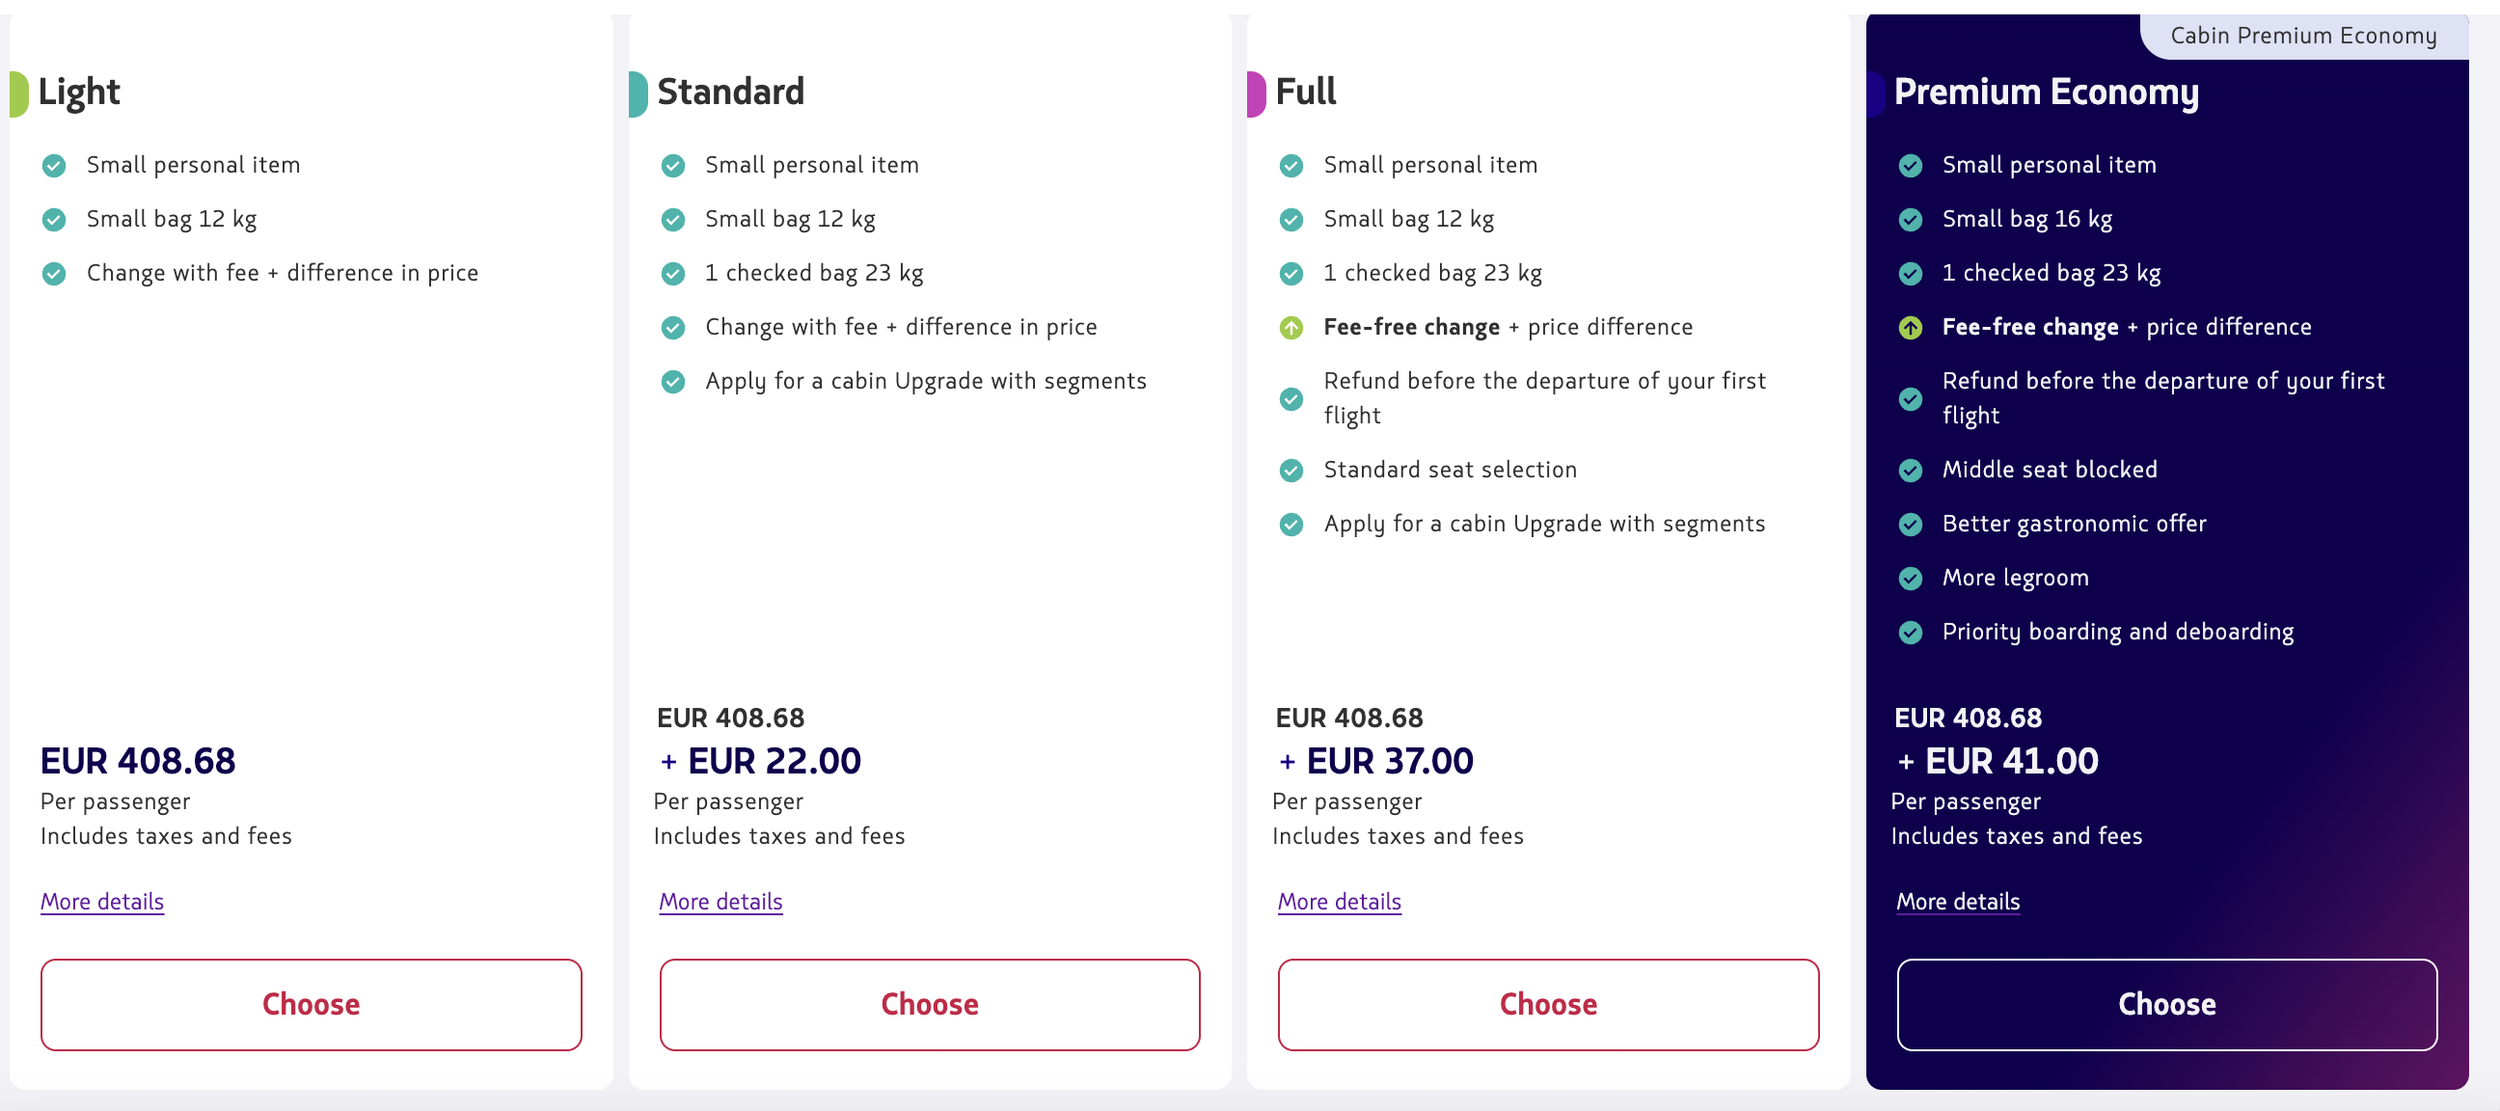This screenshot has width=2500, height=1111.
Task: Click checkmark icon next to Standard's 1 checked bag
Action: (673, 273)
